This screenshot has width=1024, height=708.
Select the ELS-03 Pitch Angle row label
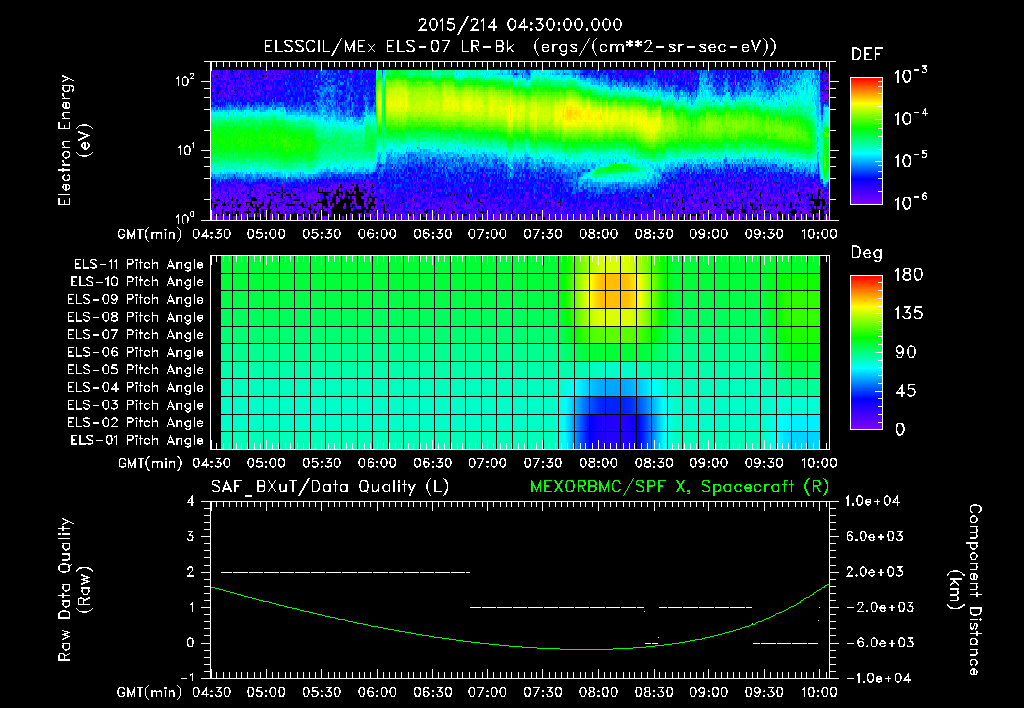(136, 405)
